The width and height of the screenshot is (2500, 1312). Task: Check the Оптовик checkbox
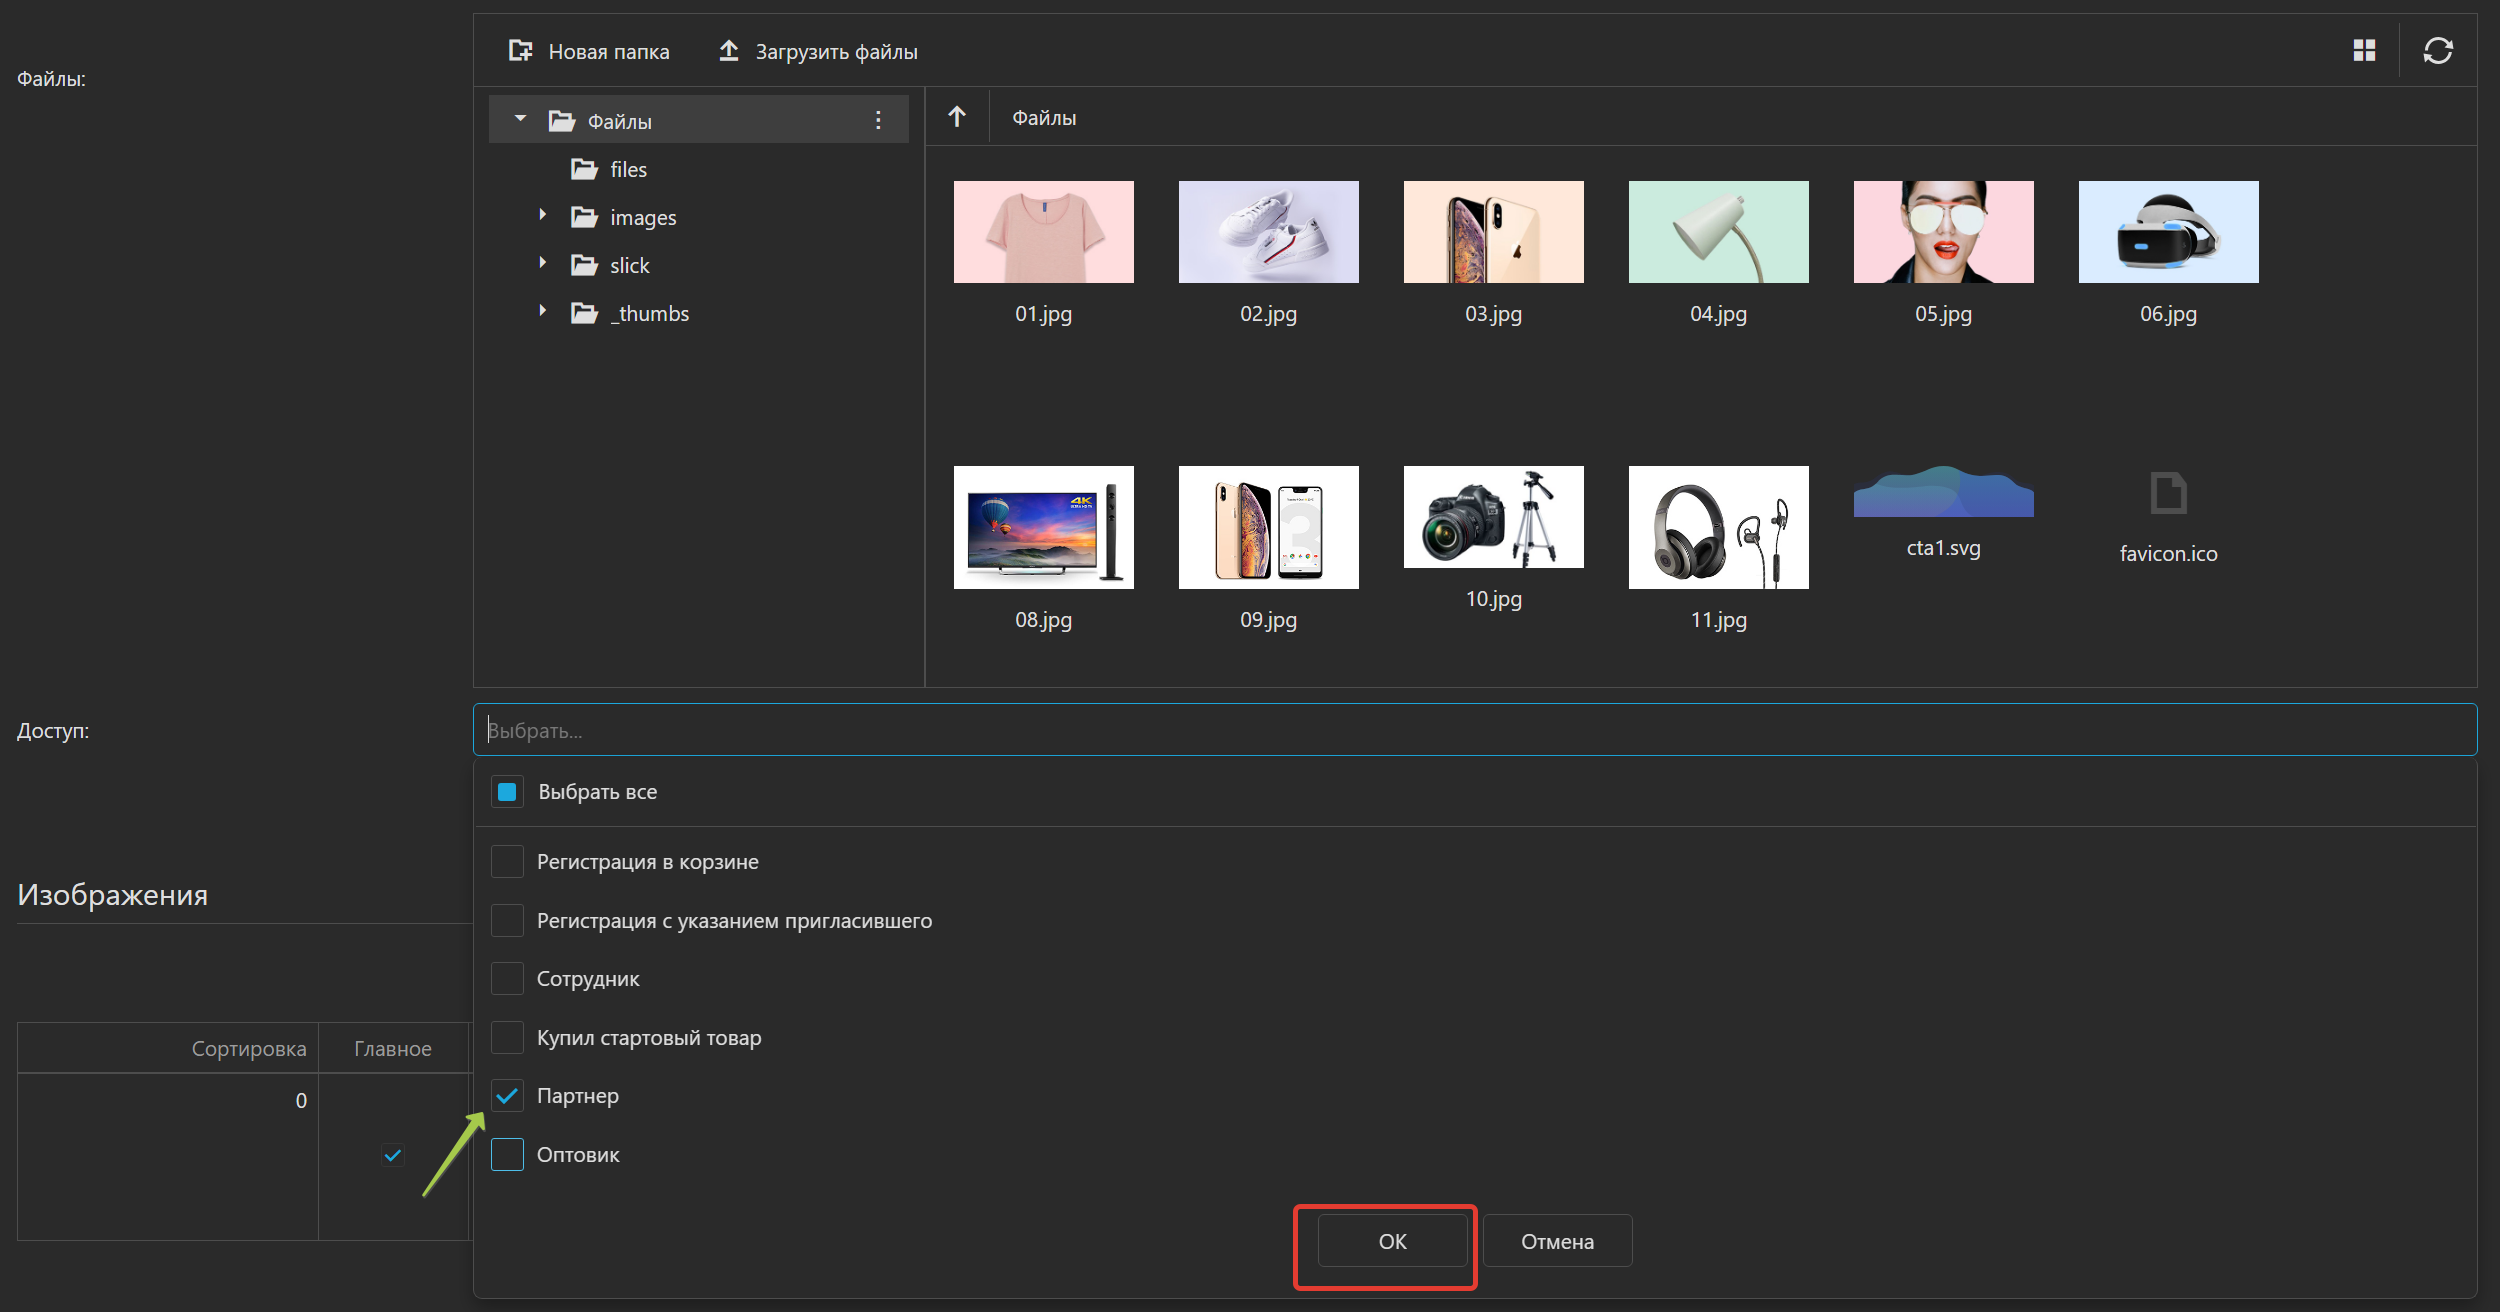tap(507, 1154)
